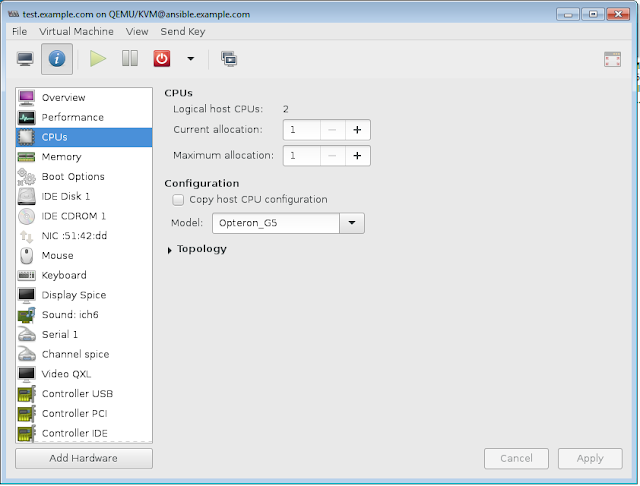Viewport: 640px width, 486px height.
Task: Select the Video QXL label
Action: pos(67,374)
